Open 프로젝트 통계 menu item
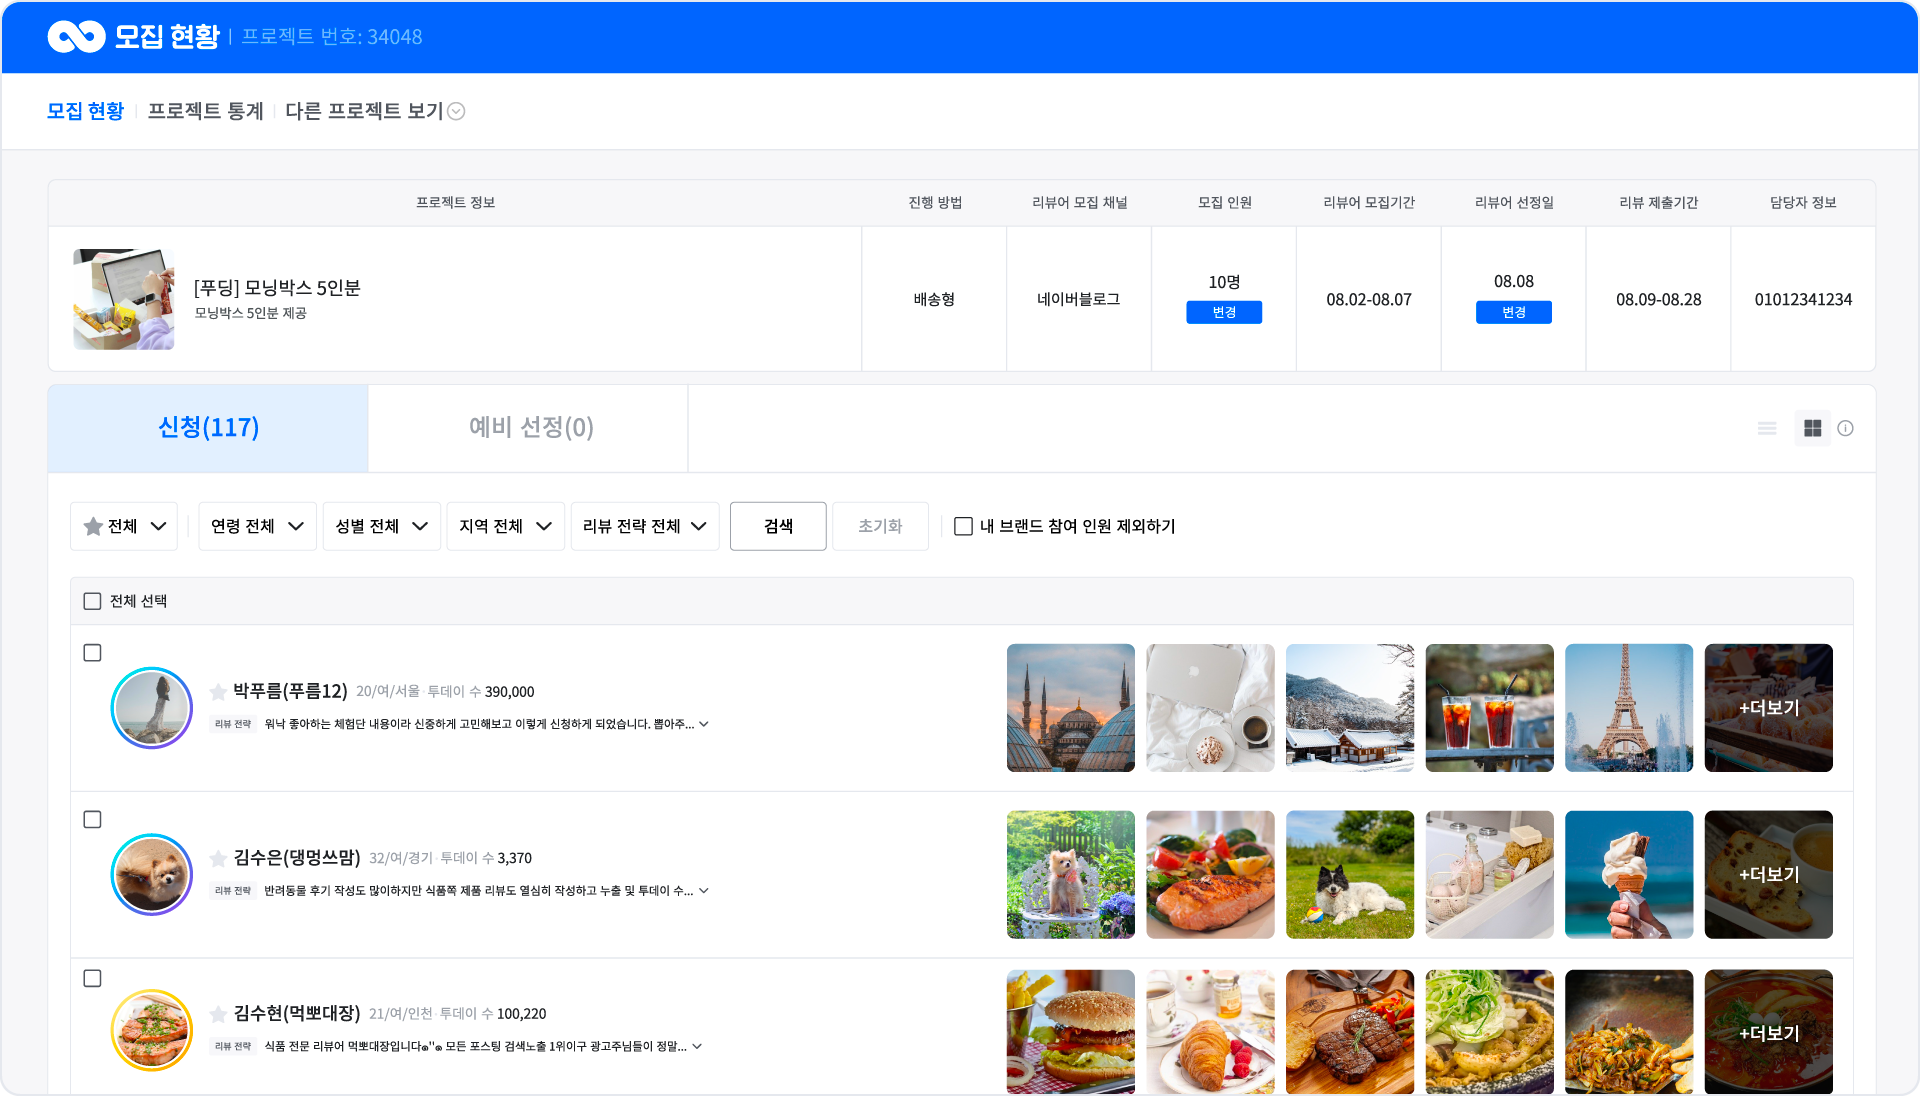The height and width of the screenshot is (1096, 1920). click(x=205, y=111)
